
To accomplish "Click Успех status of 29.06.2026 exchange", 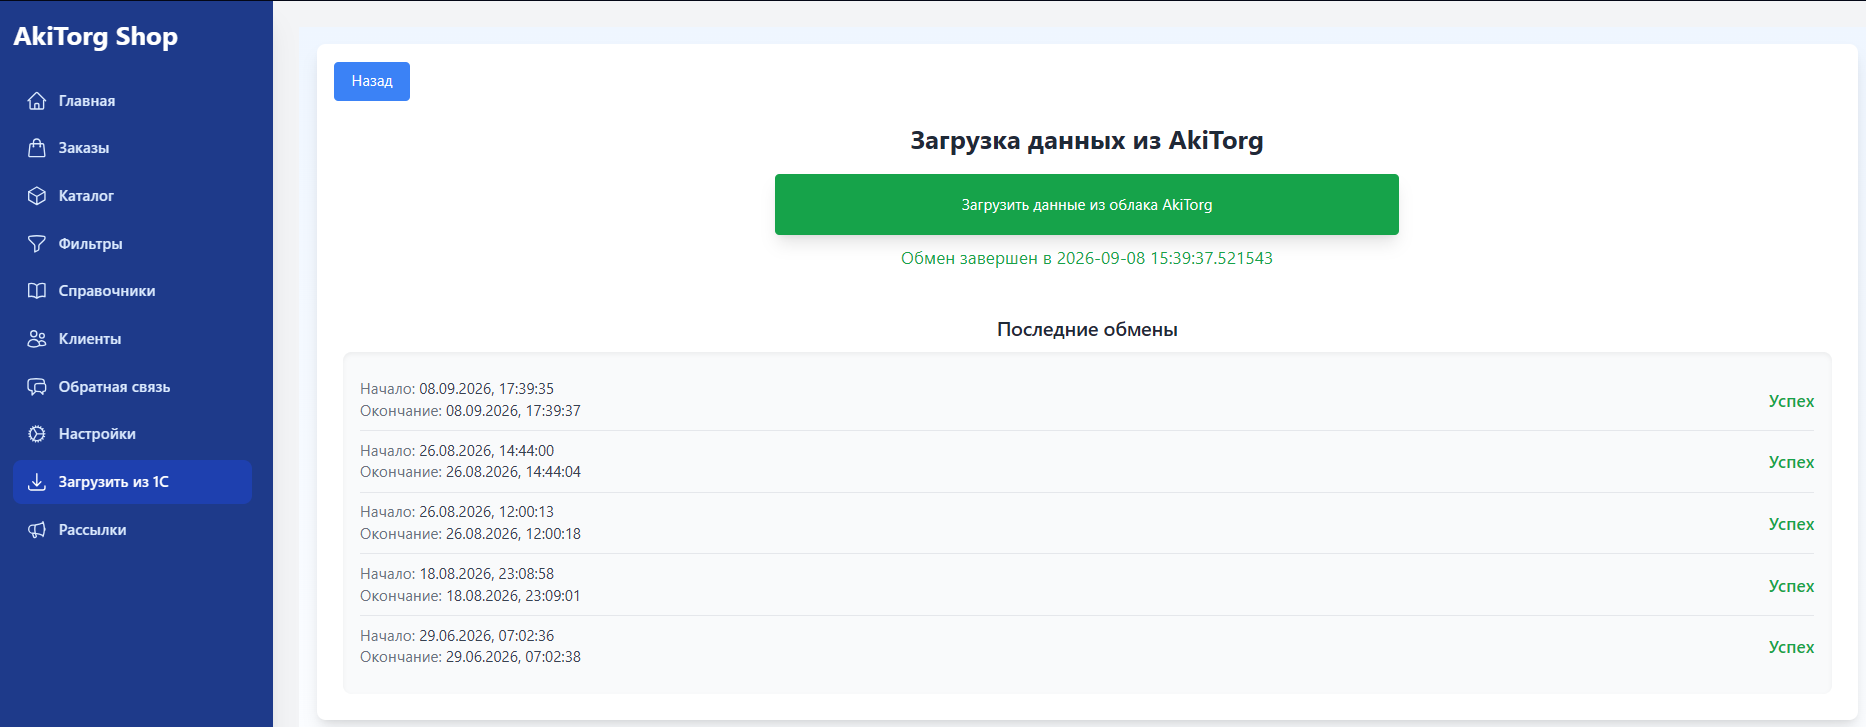I will [1791, 647].
